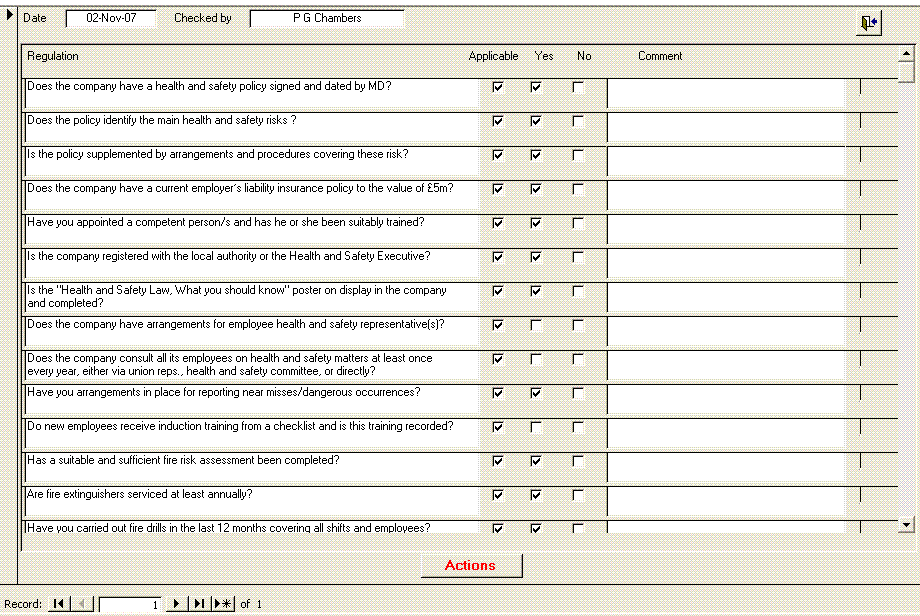
Task: Click the Comment box for fire risk assessment
Action: (726, 467)
